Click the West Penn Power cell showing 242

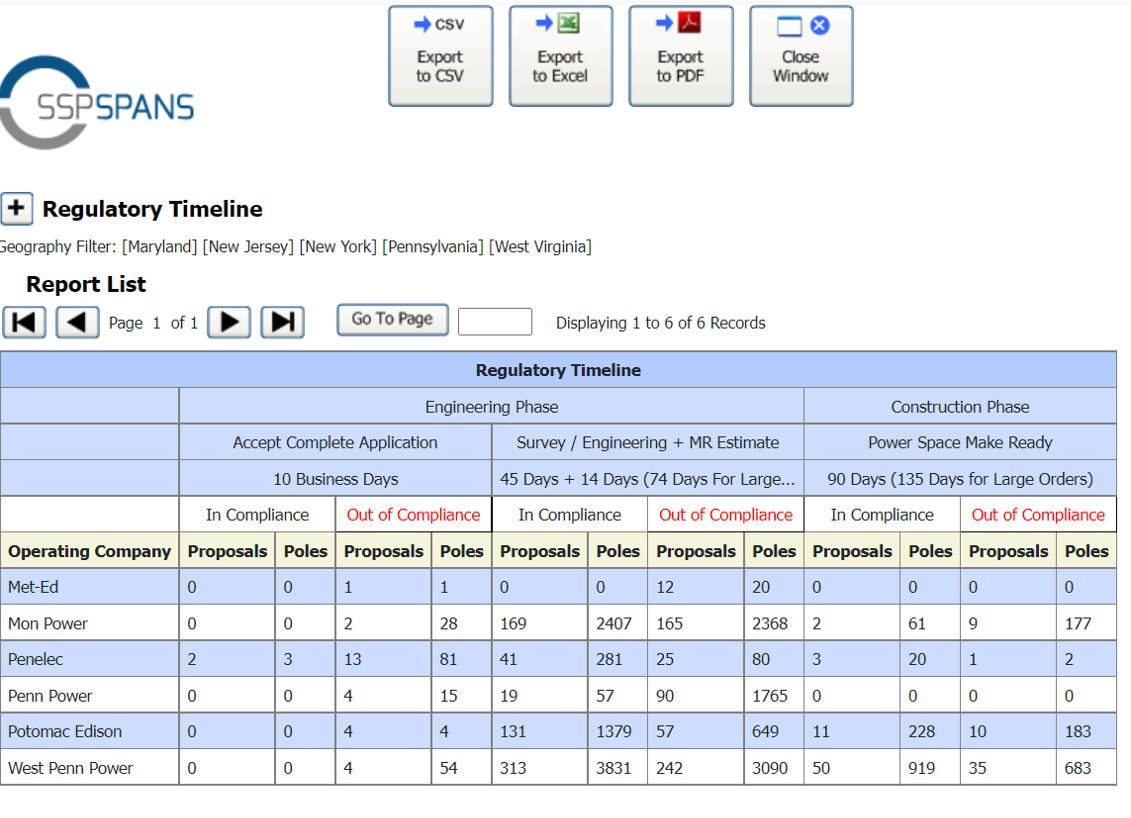coord(696,768)
